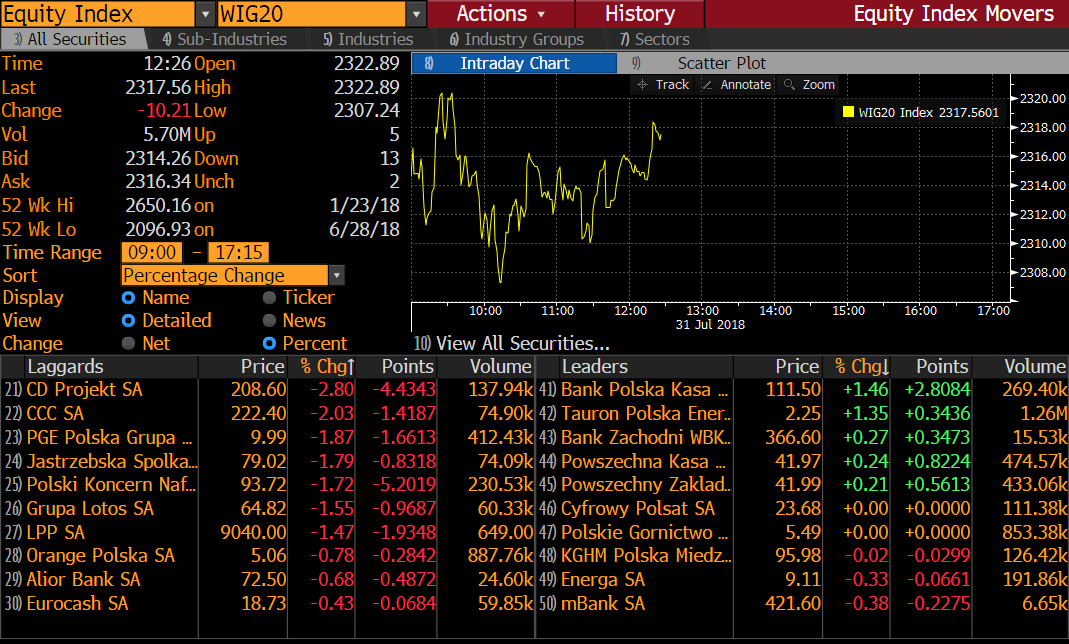Image resolution: width=1069 pixels, height=644 pixels.
Task: Click the History button
Action: tap(639, 14)
